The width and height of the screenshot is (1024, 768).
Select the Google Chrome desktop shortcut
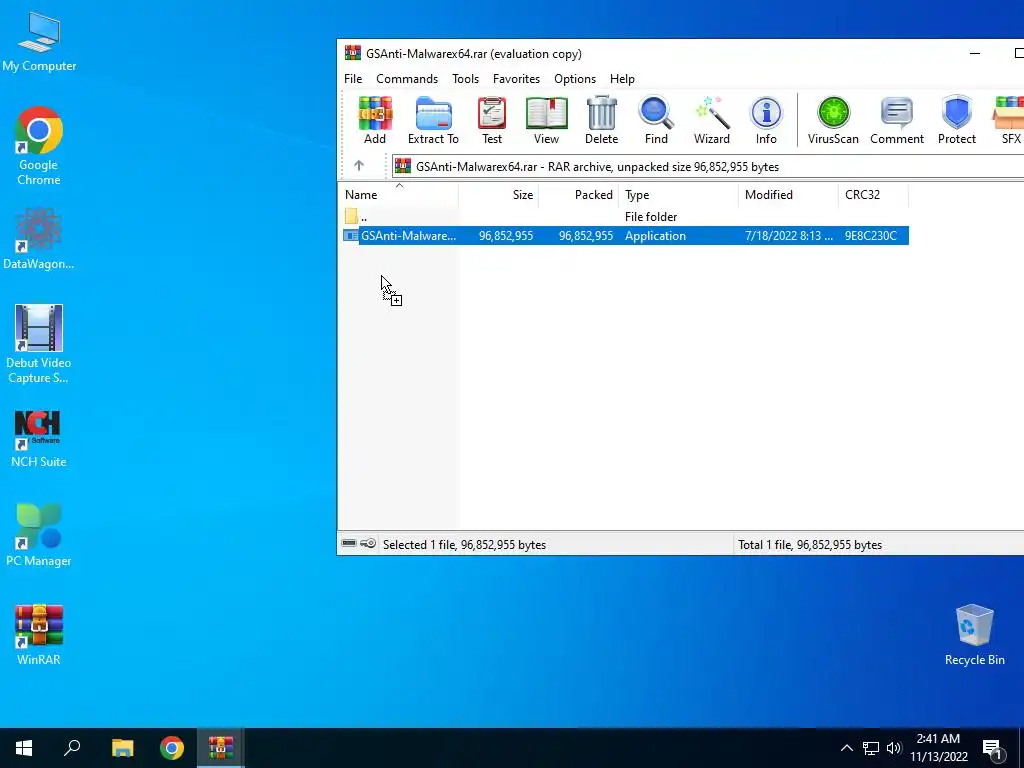pyautogui.click(x=39, y=146)
